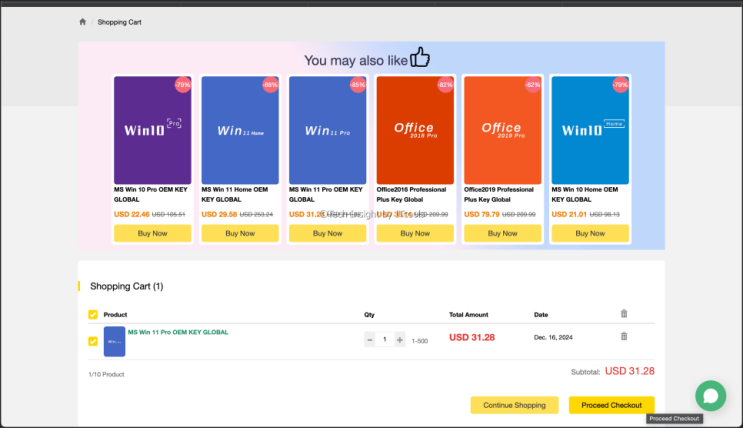Click USD 29.58 price of Win 11 Home

pos(219,214)
